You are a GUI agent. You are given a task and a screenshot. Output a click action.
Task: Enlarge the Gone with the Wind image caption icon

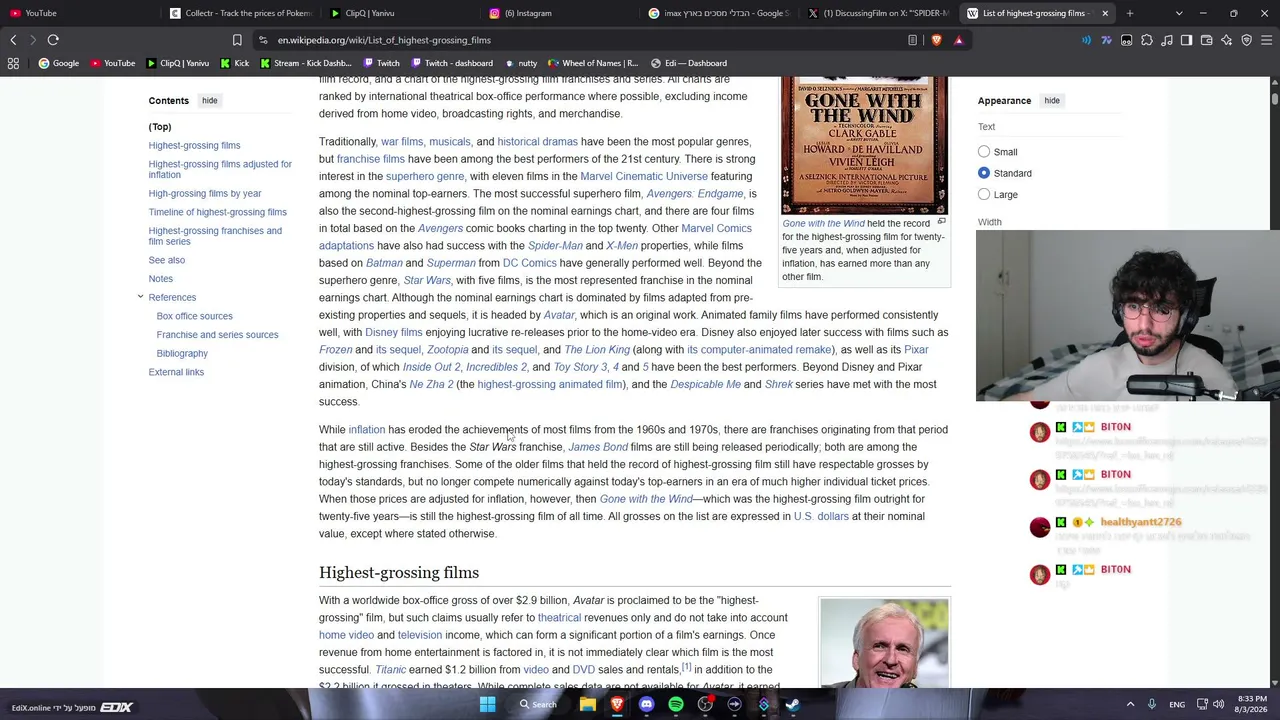941,222
